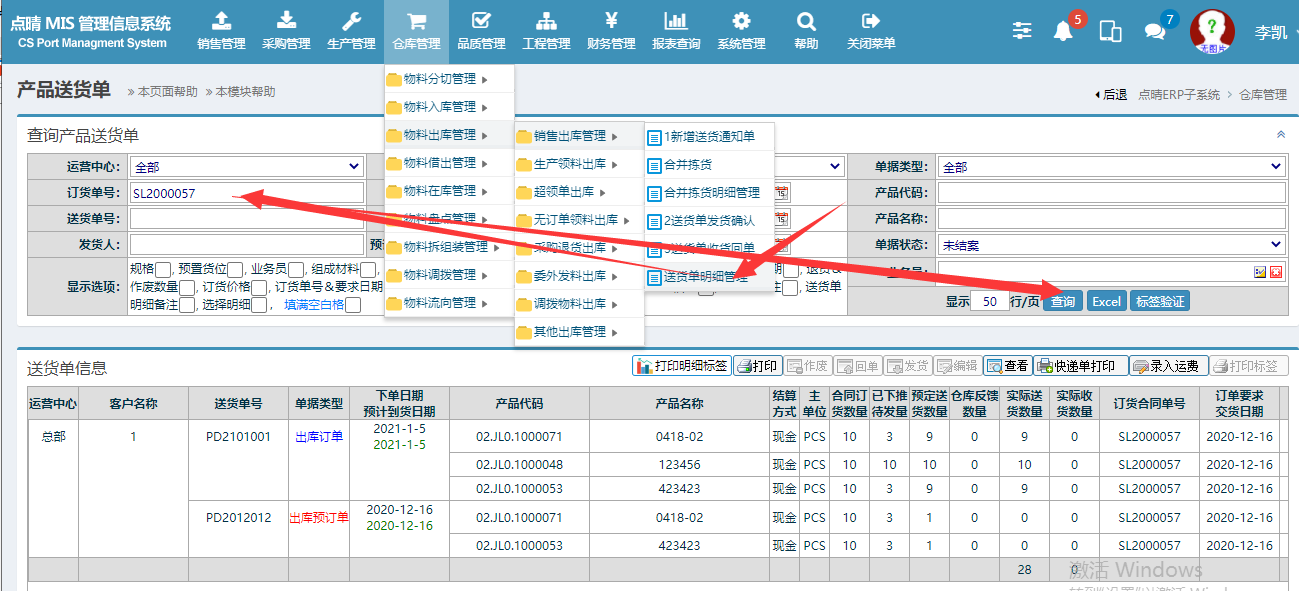Click the user avatar picture
The width and height of the screenshot is (1299, 591).
pos(1211,31)
